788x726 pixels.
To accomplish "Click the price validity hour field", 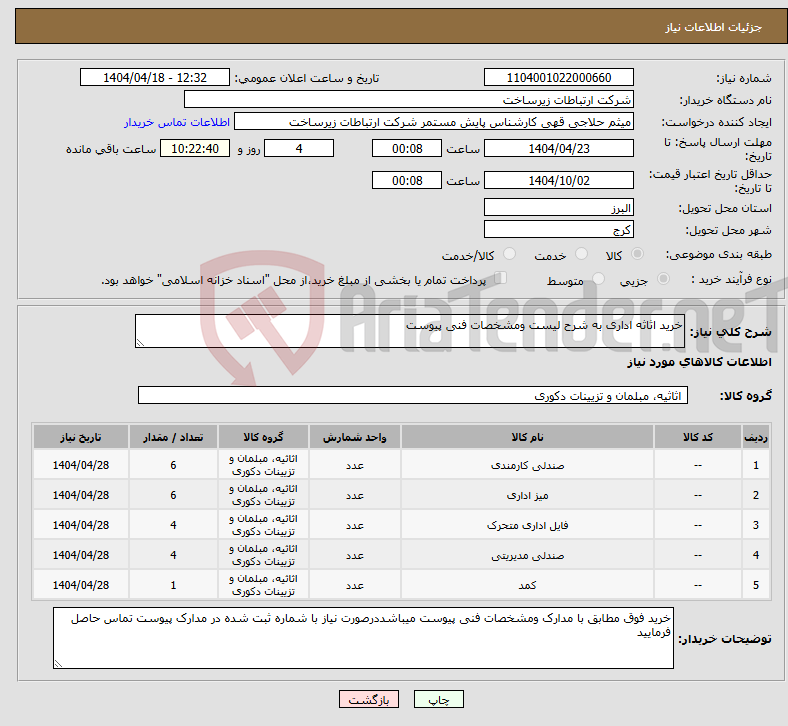I will (407, 180).
